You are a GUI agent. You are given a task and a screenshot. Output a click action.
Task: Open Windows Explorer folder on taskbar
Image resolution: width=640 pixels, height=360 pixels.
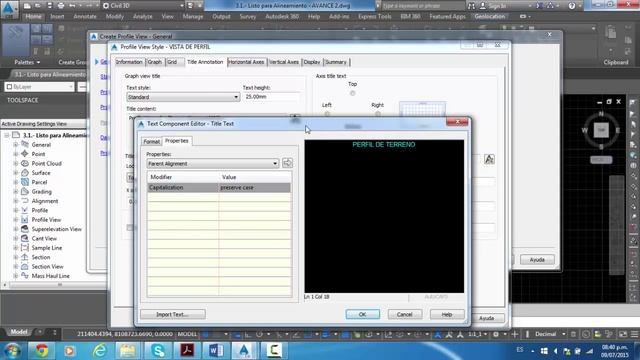128,351
